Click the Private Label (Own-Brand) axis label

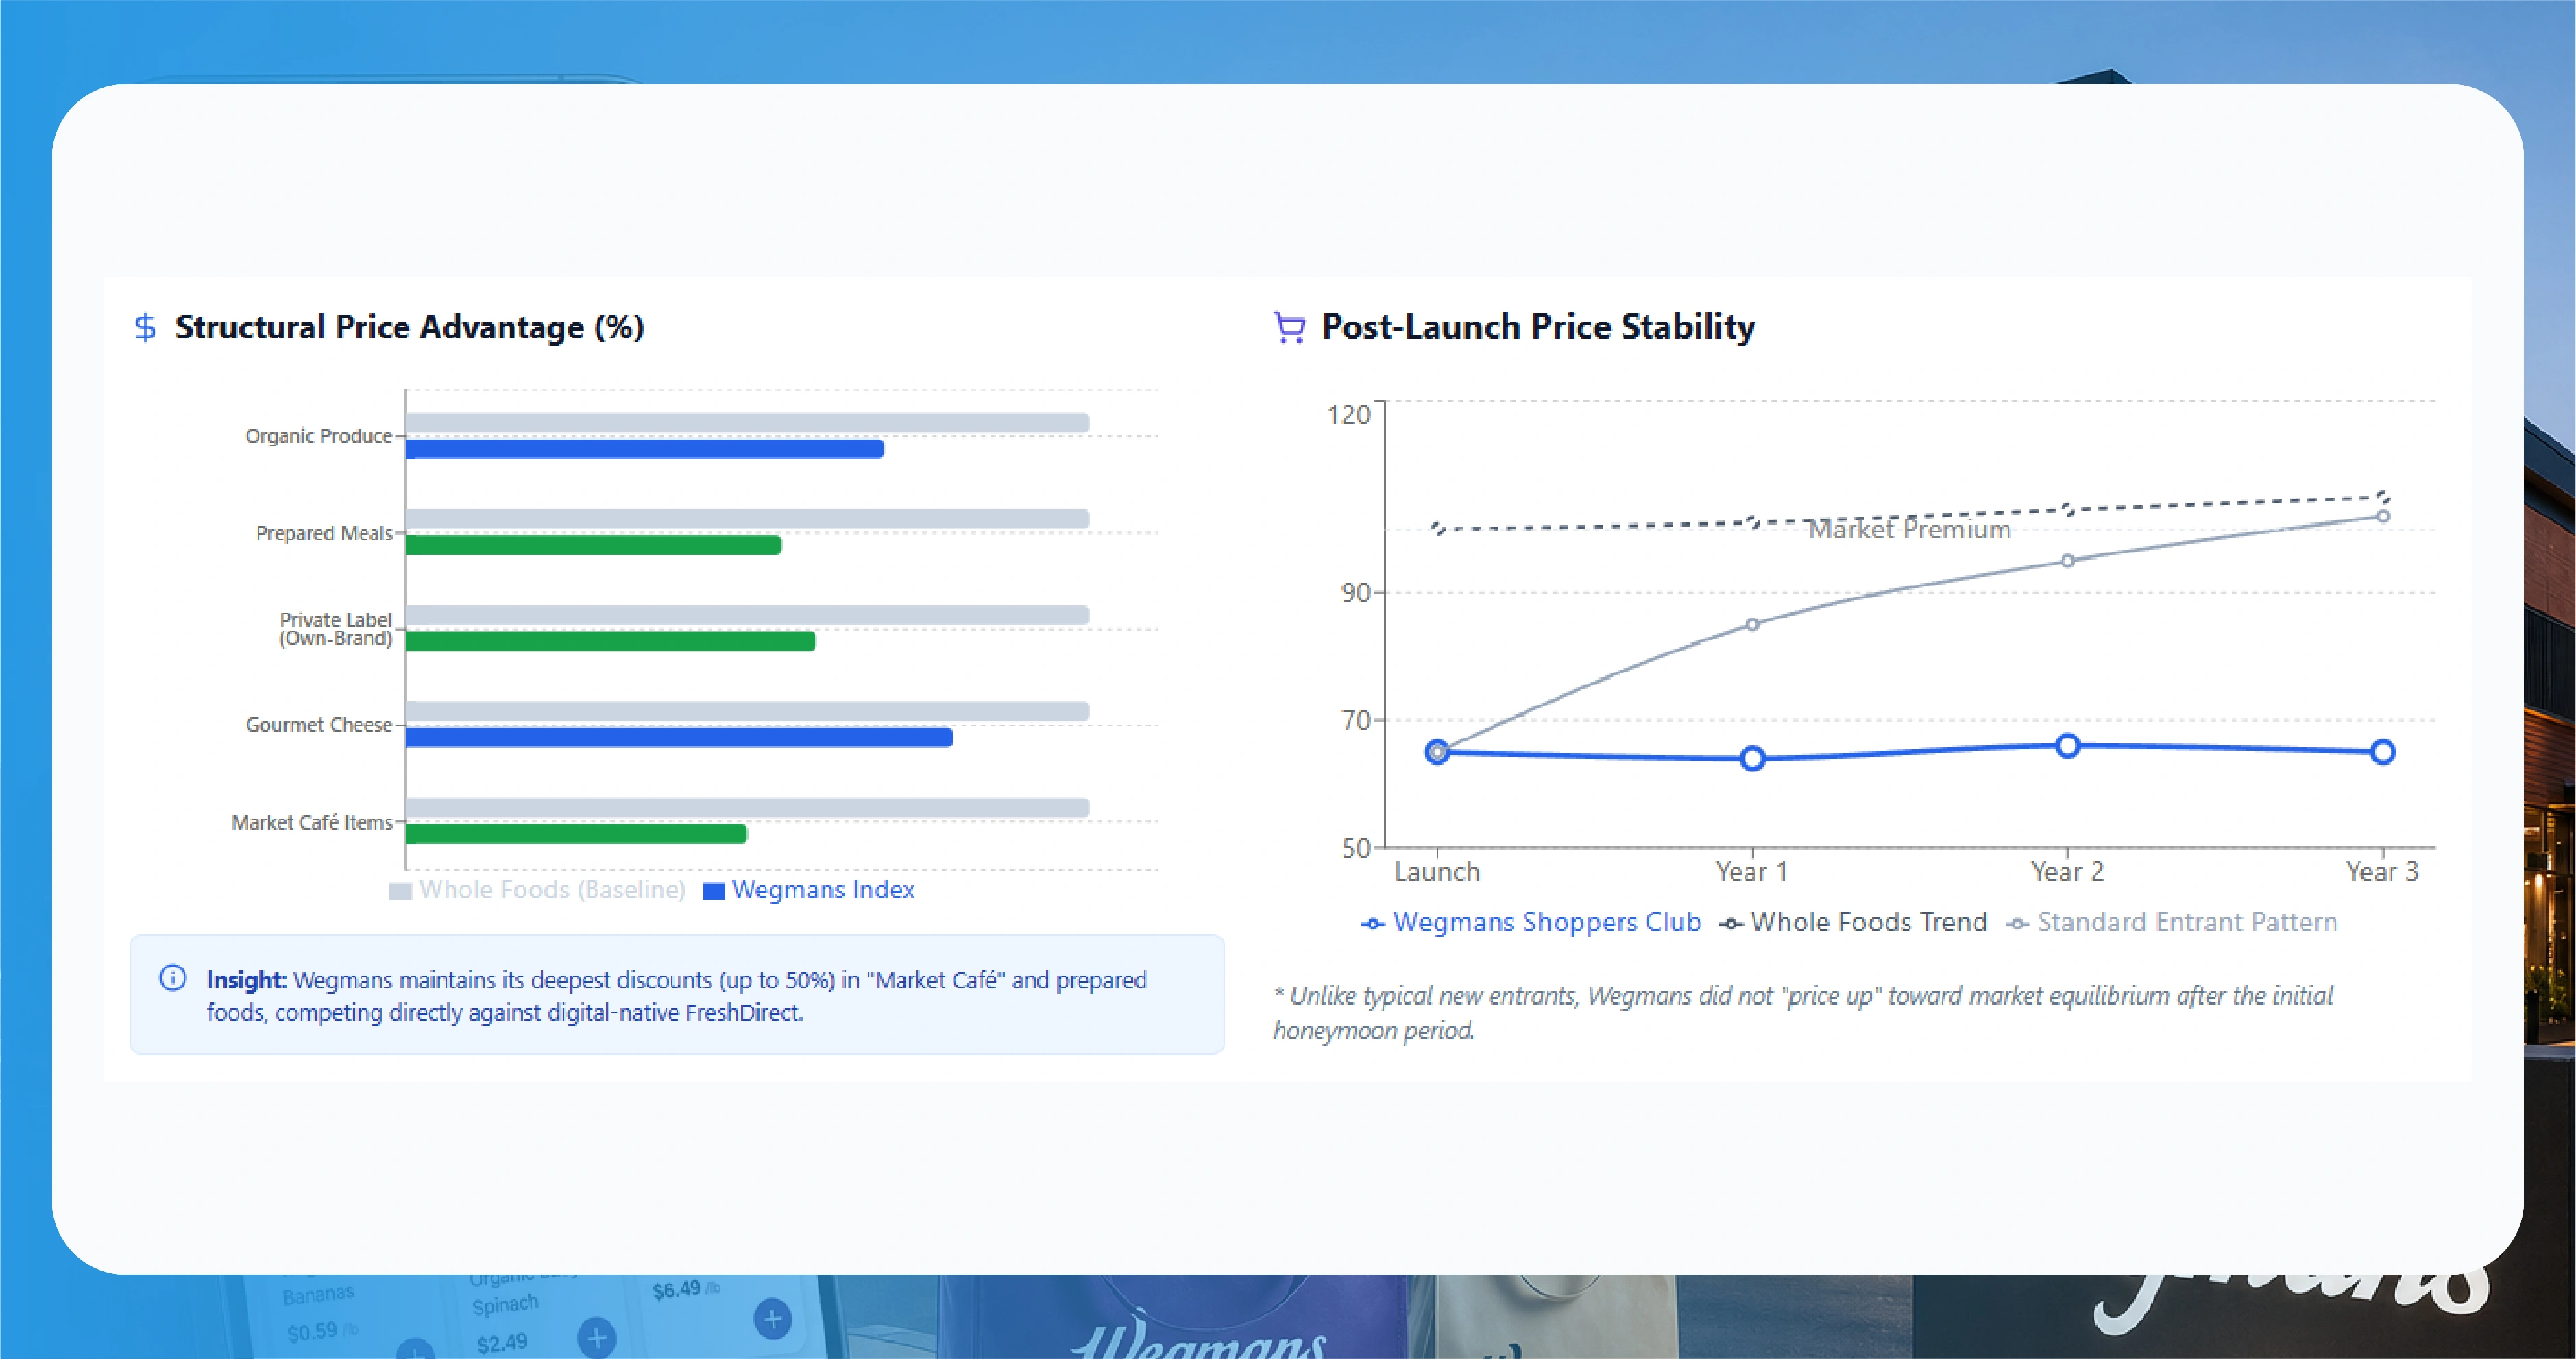[335, 629]
